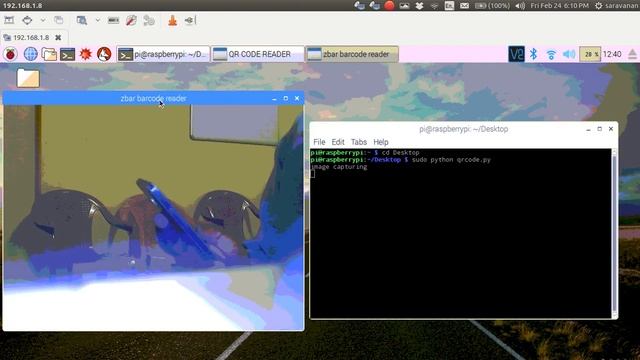Image resolution: width=640 pixels, height=360 pixels.
Task: Maximize the pi@raspberrypi terminal window
Action: pos(600,129)
